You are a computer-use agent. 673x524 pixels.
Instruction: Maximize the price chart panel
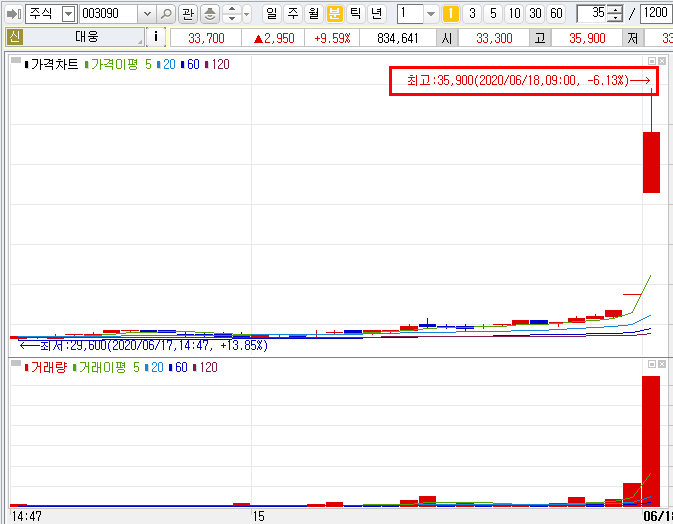pyautogui.click(x=652, y=61)
